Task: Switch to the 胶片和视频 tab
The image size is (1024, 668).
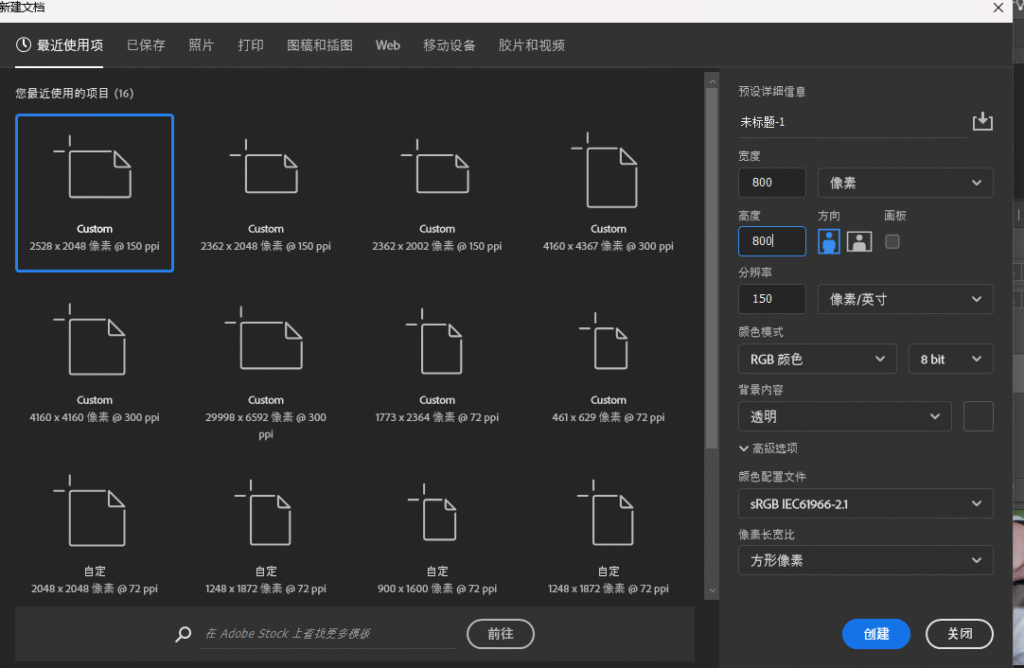Action: (x=532, y=45)
